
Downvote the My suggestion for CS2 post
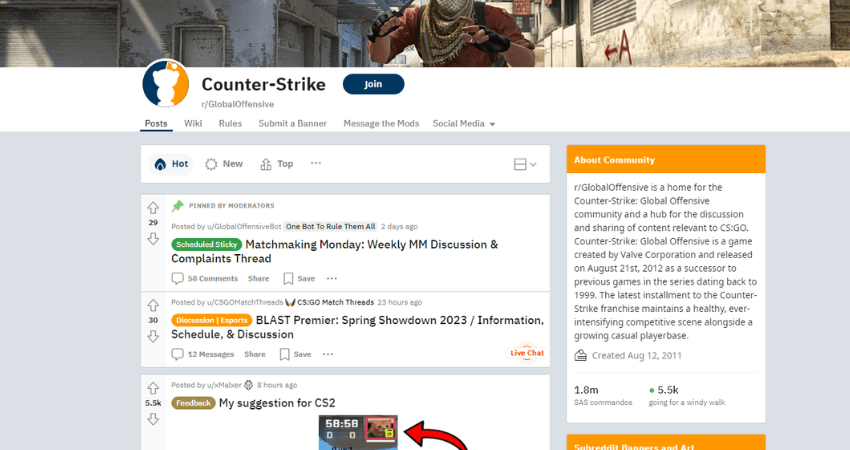coord(153,419)
